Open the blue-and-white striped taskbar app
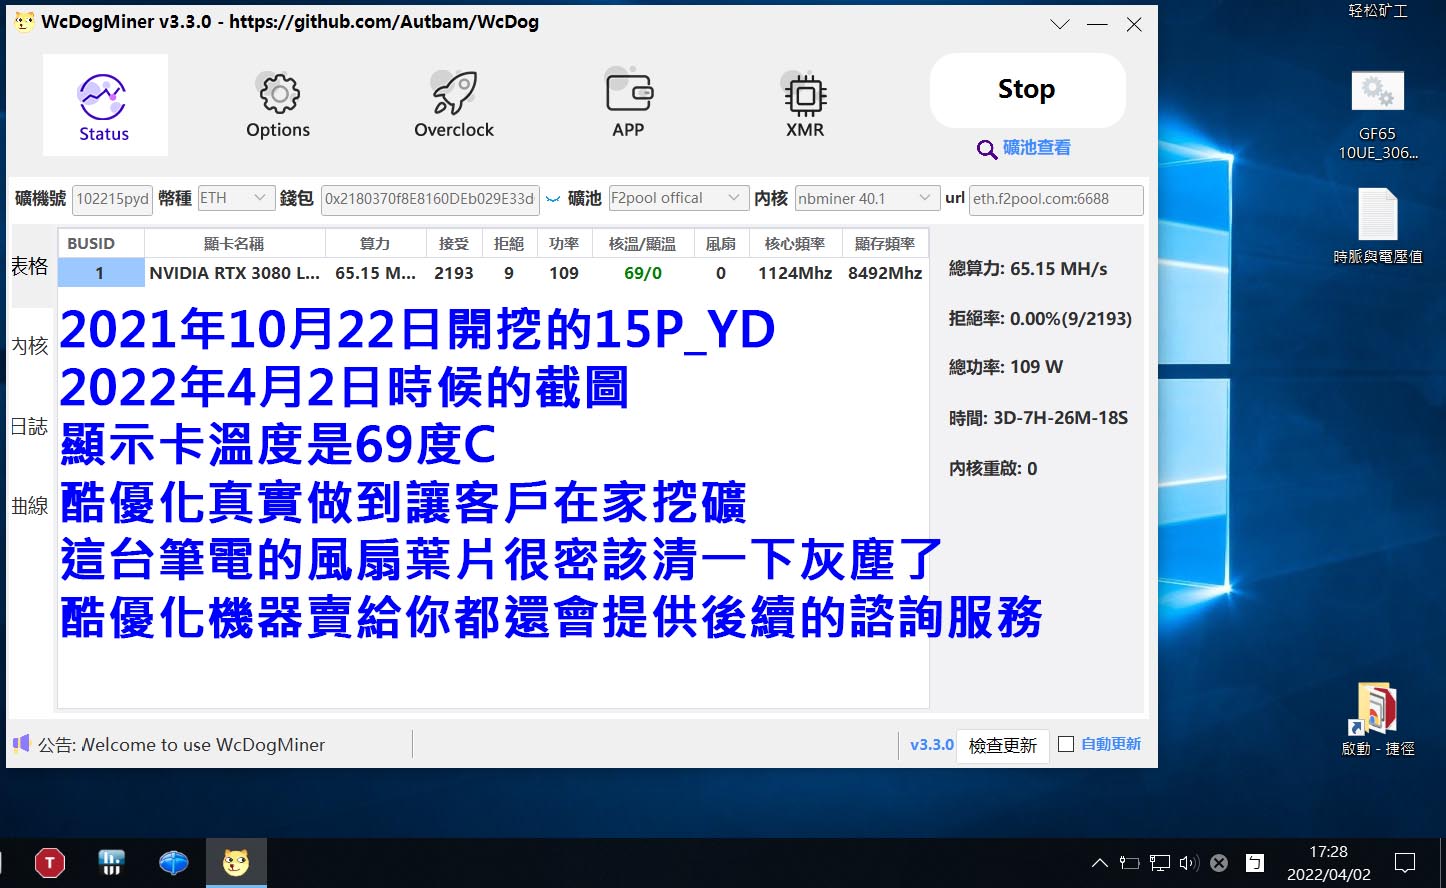This screenshot has height=888, width=1446. click(x=111, y=862)
